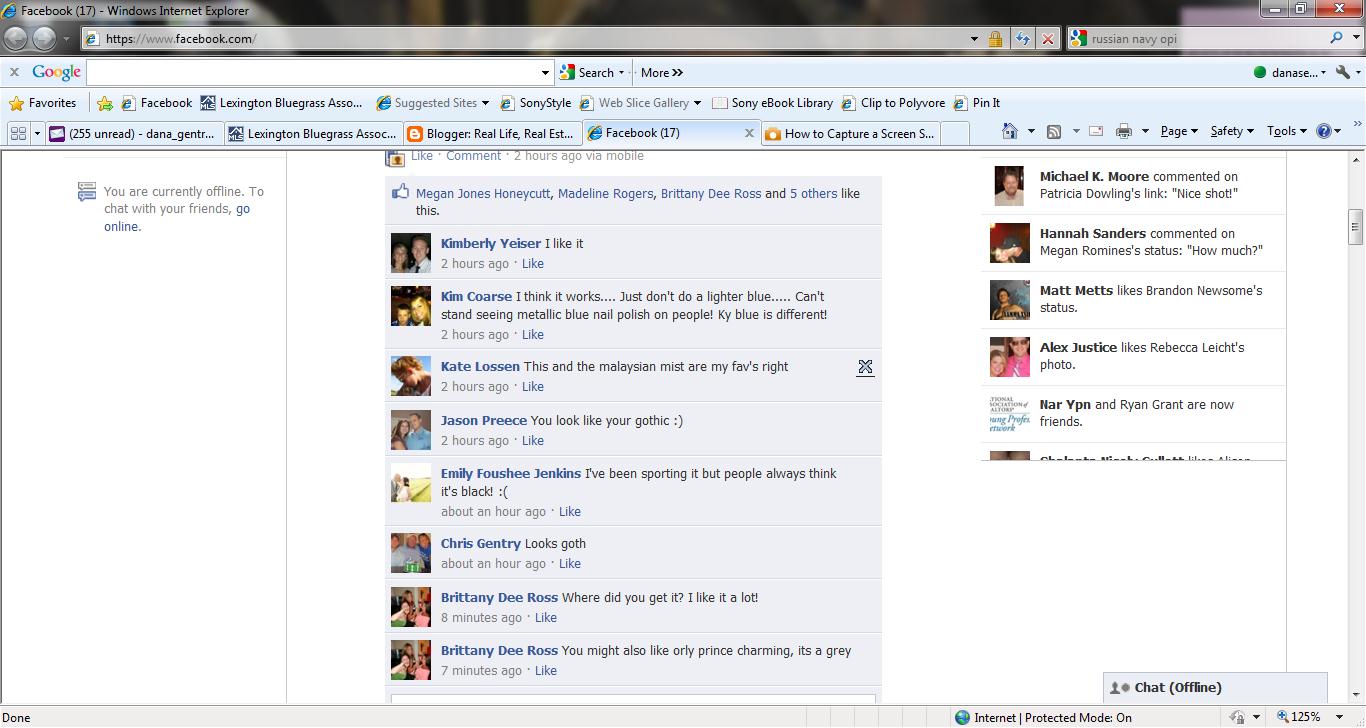Viewport: 1366px width, 728px height.
Task: Expand the Suggested Sites dropdown
Action: [x=485, y=102]
